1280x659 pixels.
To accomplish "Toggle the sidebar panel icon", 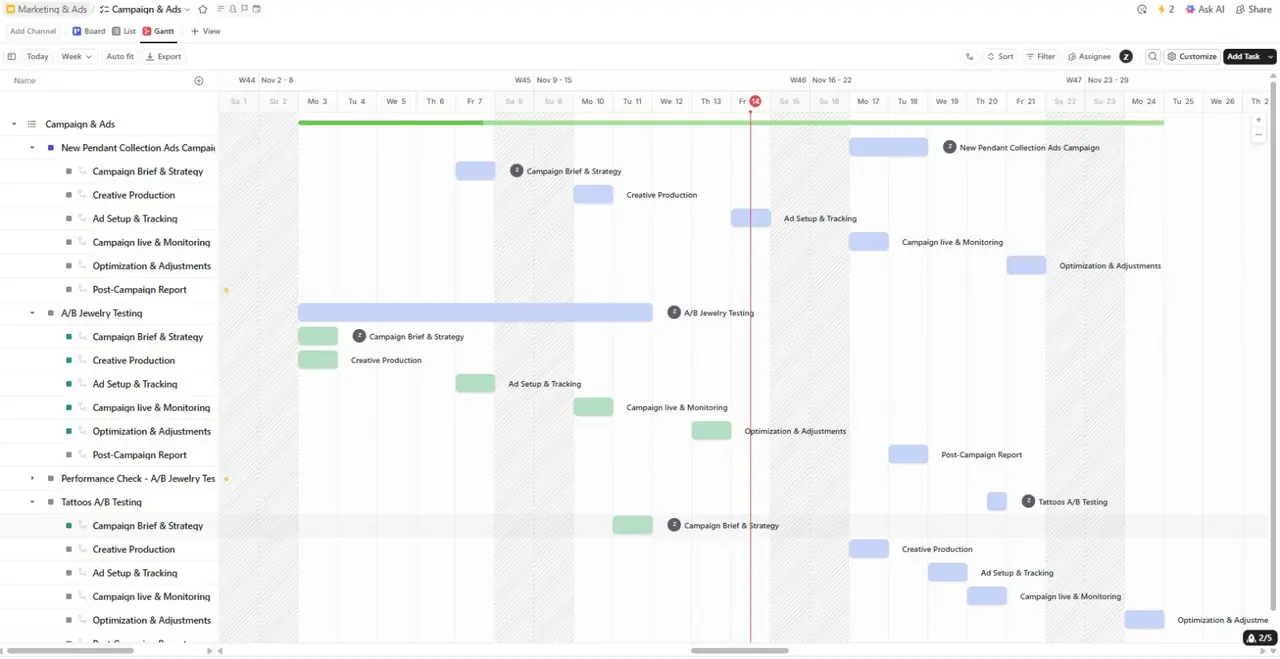I will tap(12, 57).
